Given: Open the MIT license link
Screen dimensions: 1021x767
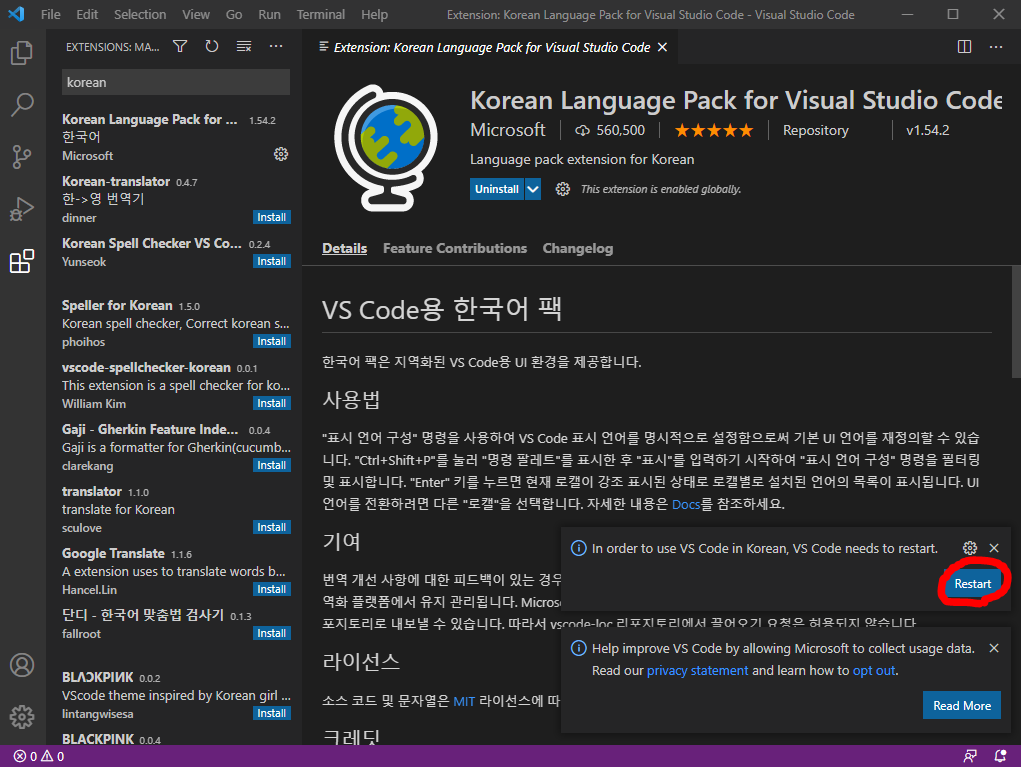Looking at the screenshot, I should coord(464,701).
